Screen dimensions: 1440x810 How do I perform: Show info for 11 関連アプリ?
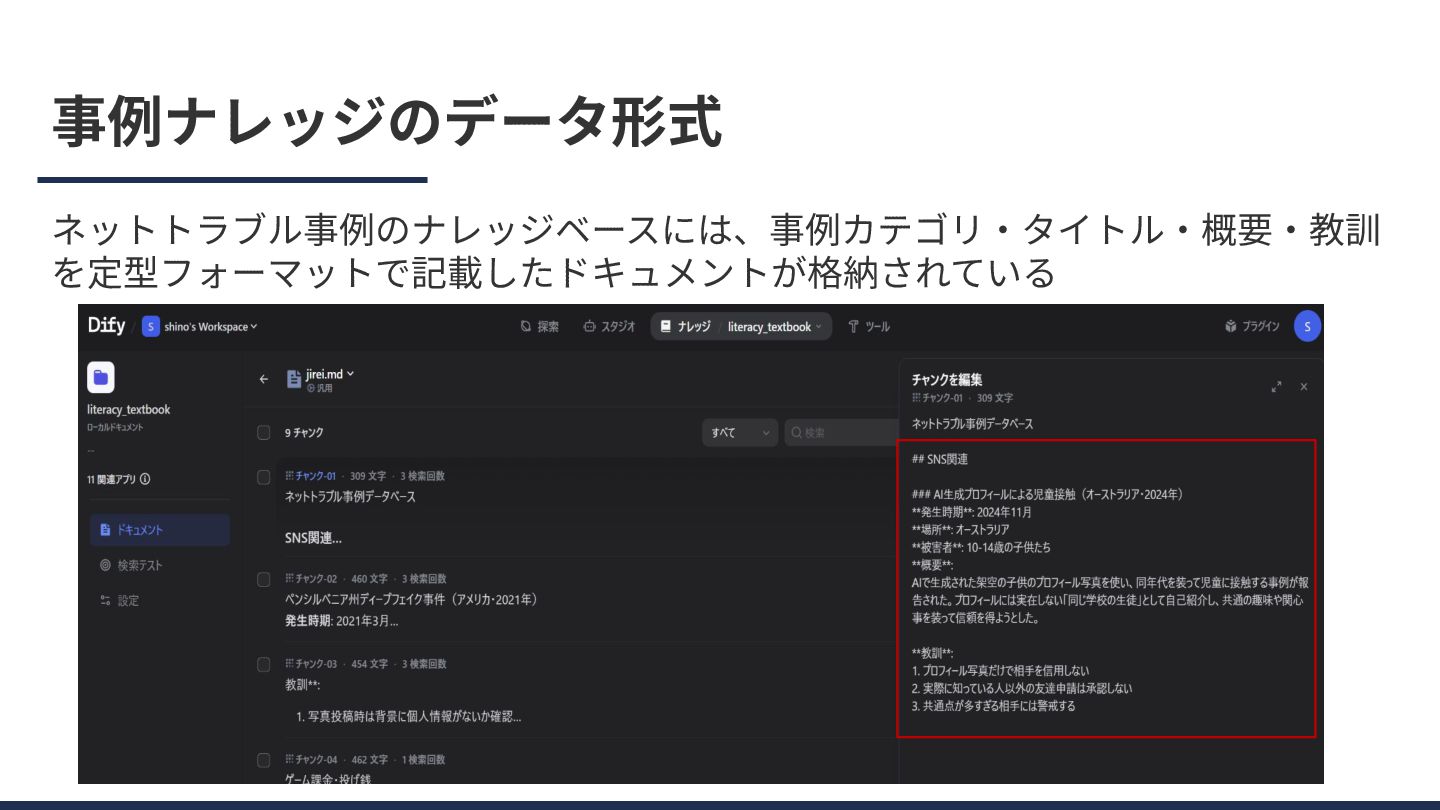coord(145,479)
